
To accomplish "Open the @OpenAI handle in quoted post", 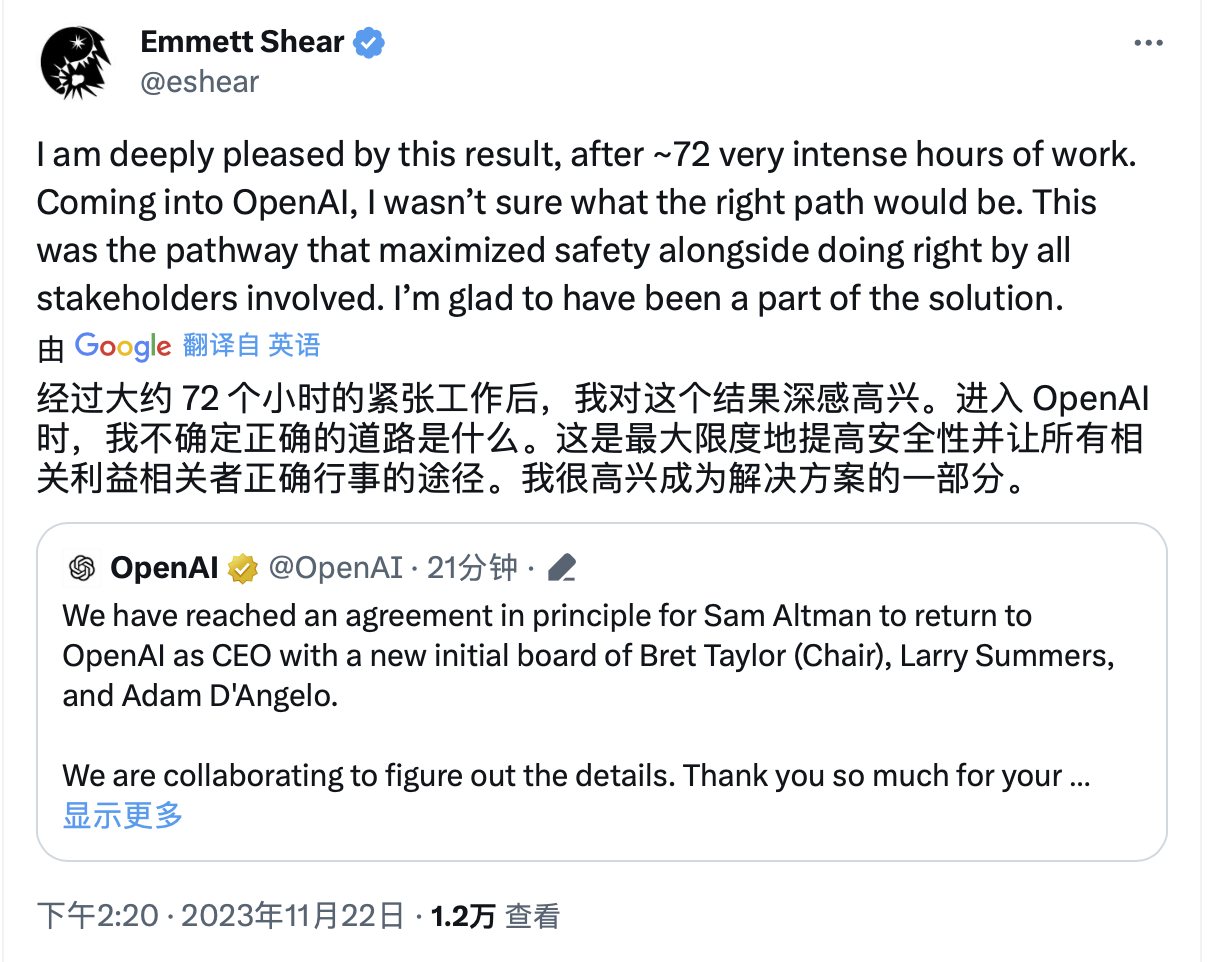I will [337, 568].
